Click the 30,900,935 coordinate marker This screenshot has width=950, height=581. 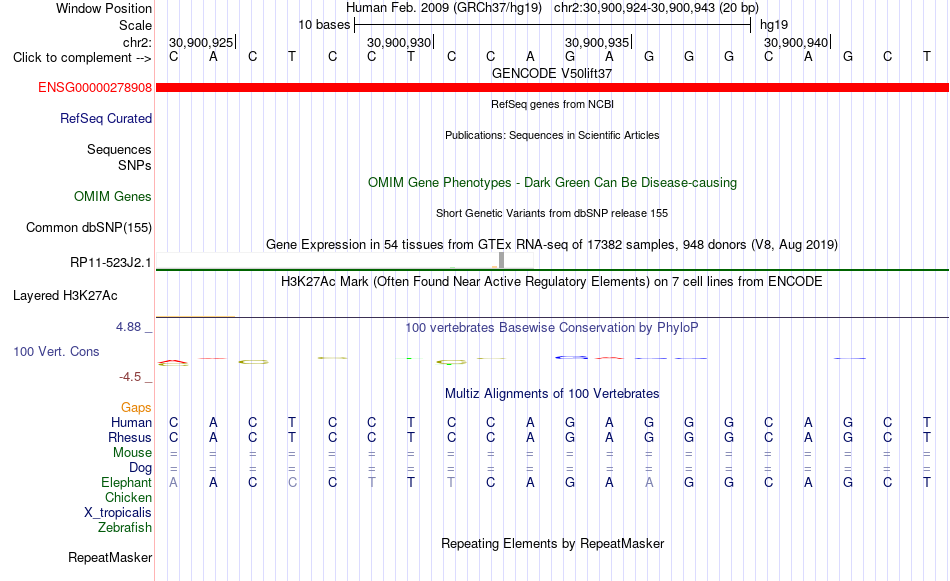[x=597, y=43]
